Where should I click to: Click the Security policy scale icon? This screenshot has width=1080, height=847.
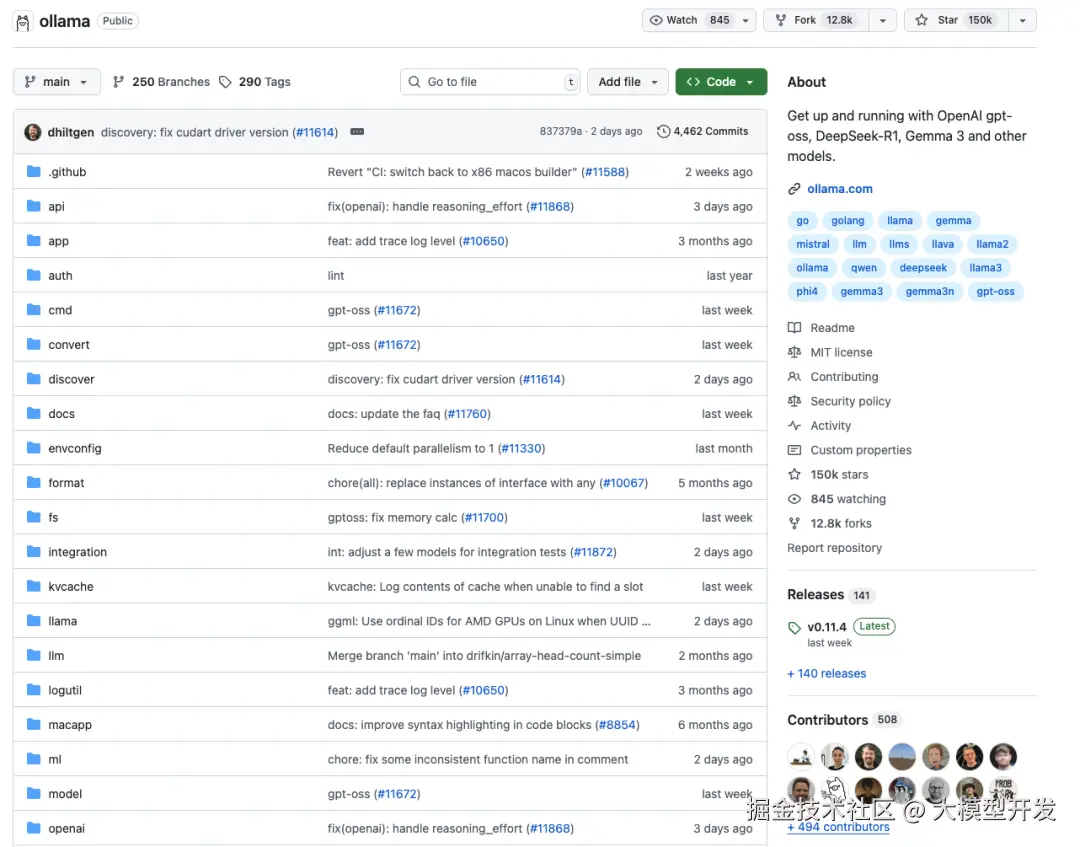pos(794,401)
